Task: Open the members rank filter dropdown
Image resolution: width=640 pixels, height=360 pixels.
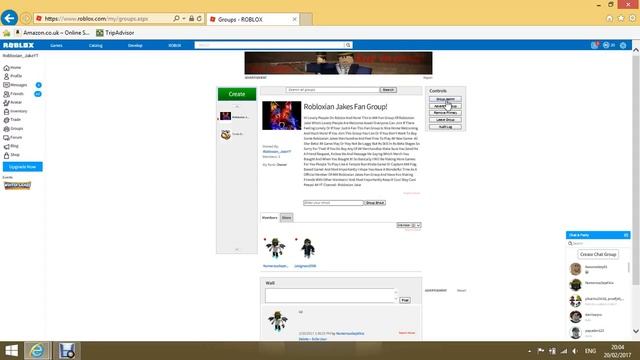Action: click(x=409, y=225)
